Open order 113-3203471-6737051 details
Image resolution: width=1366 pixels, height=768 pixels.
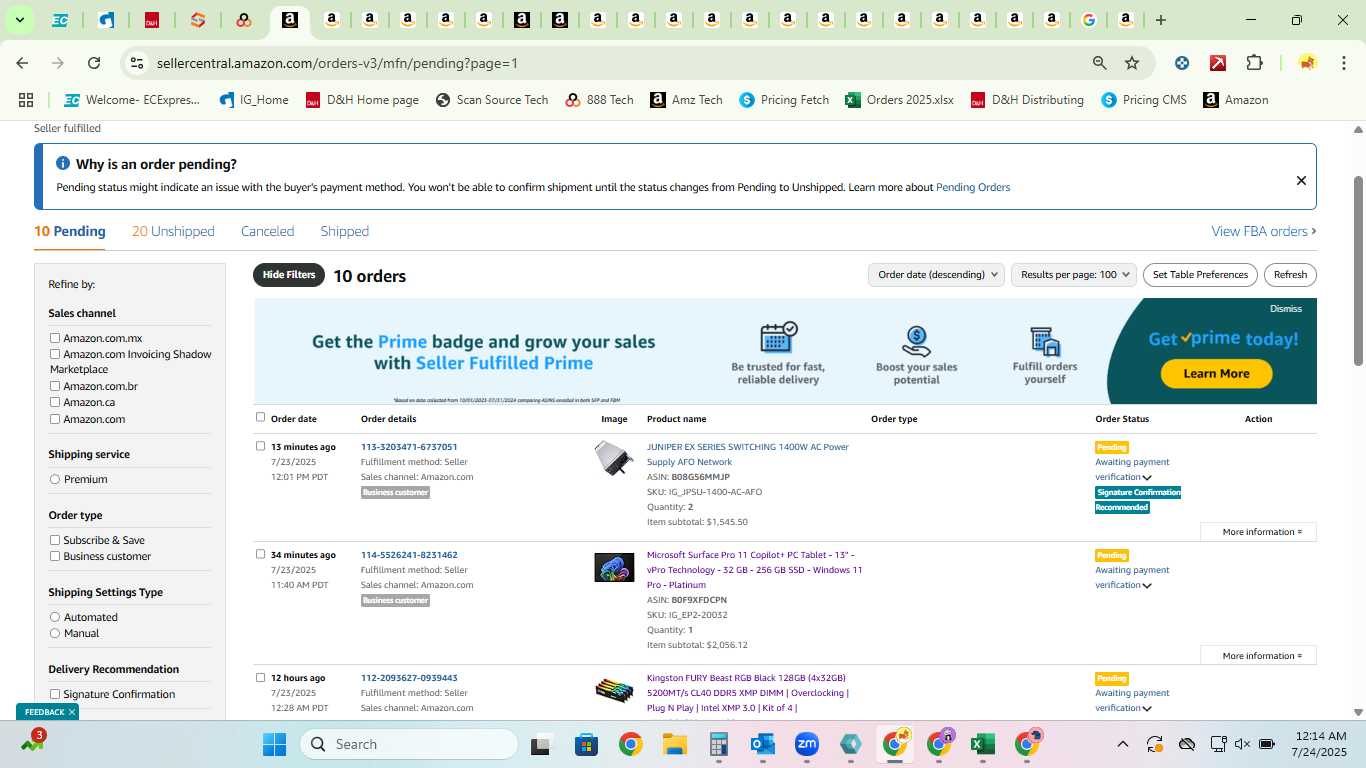tap(409, 447)
